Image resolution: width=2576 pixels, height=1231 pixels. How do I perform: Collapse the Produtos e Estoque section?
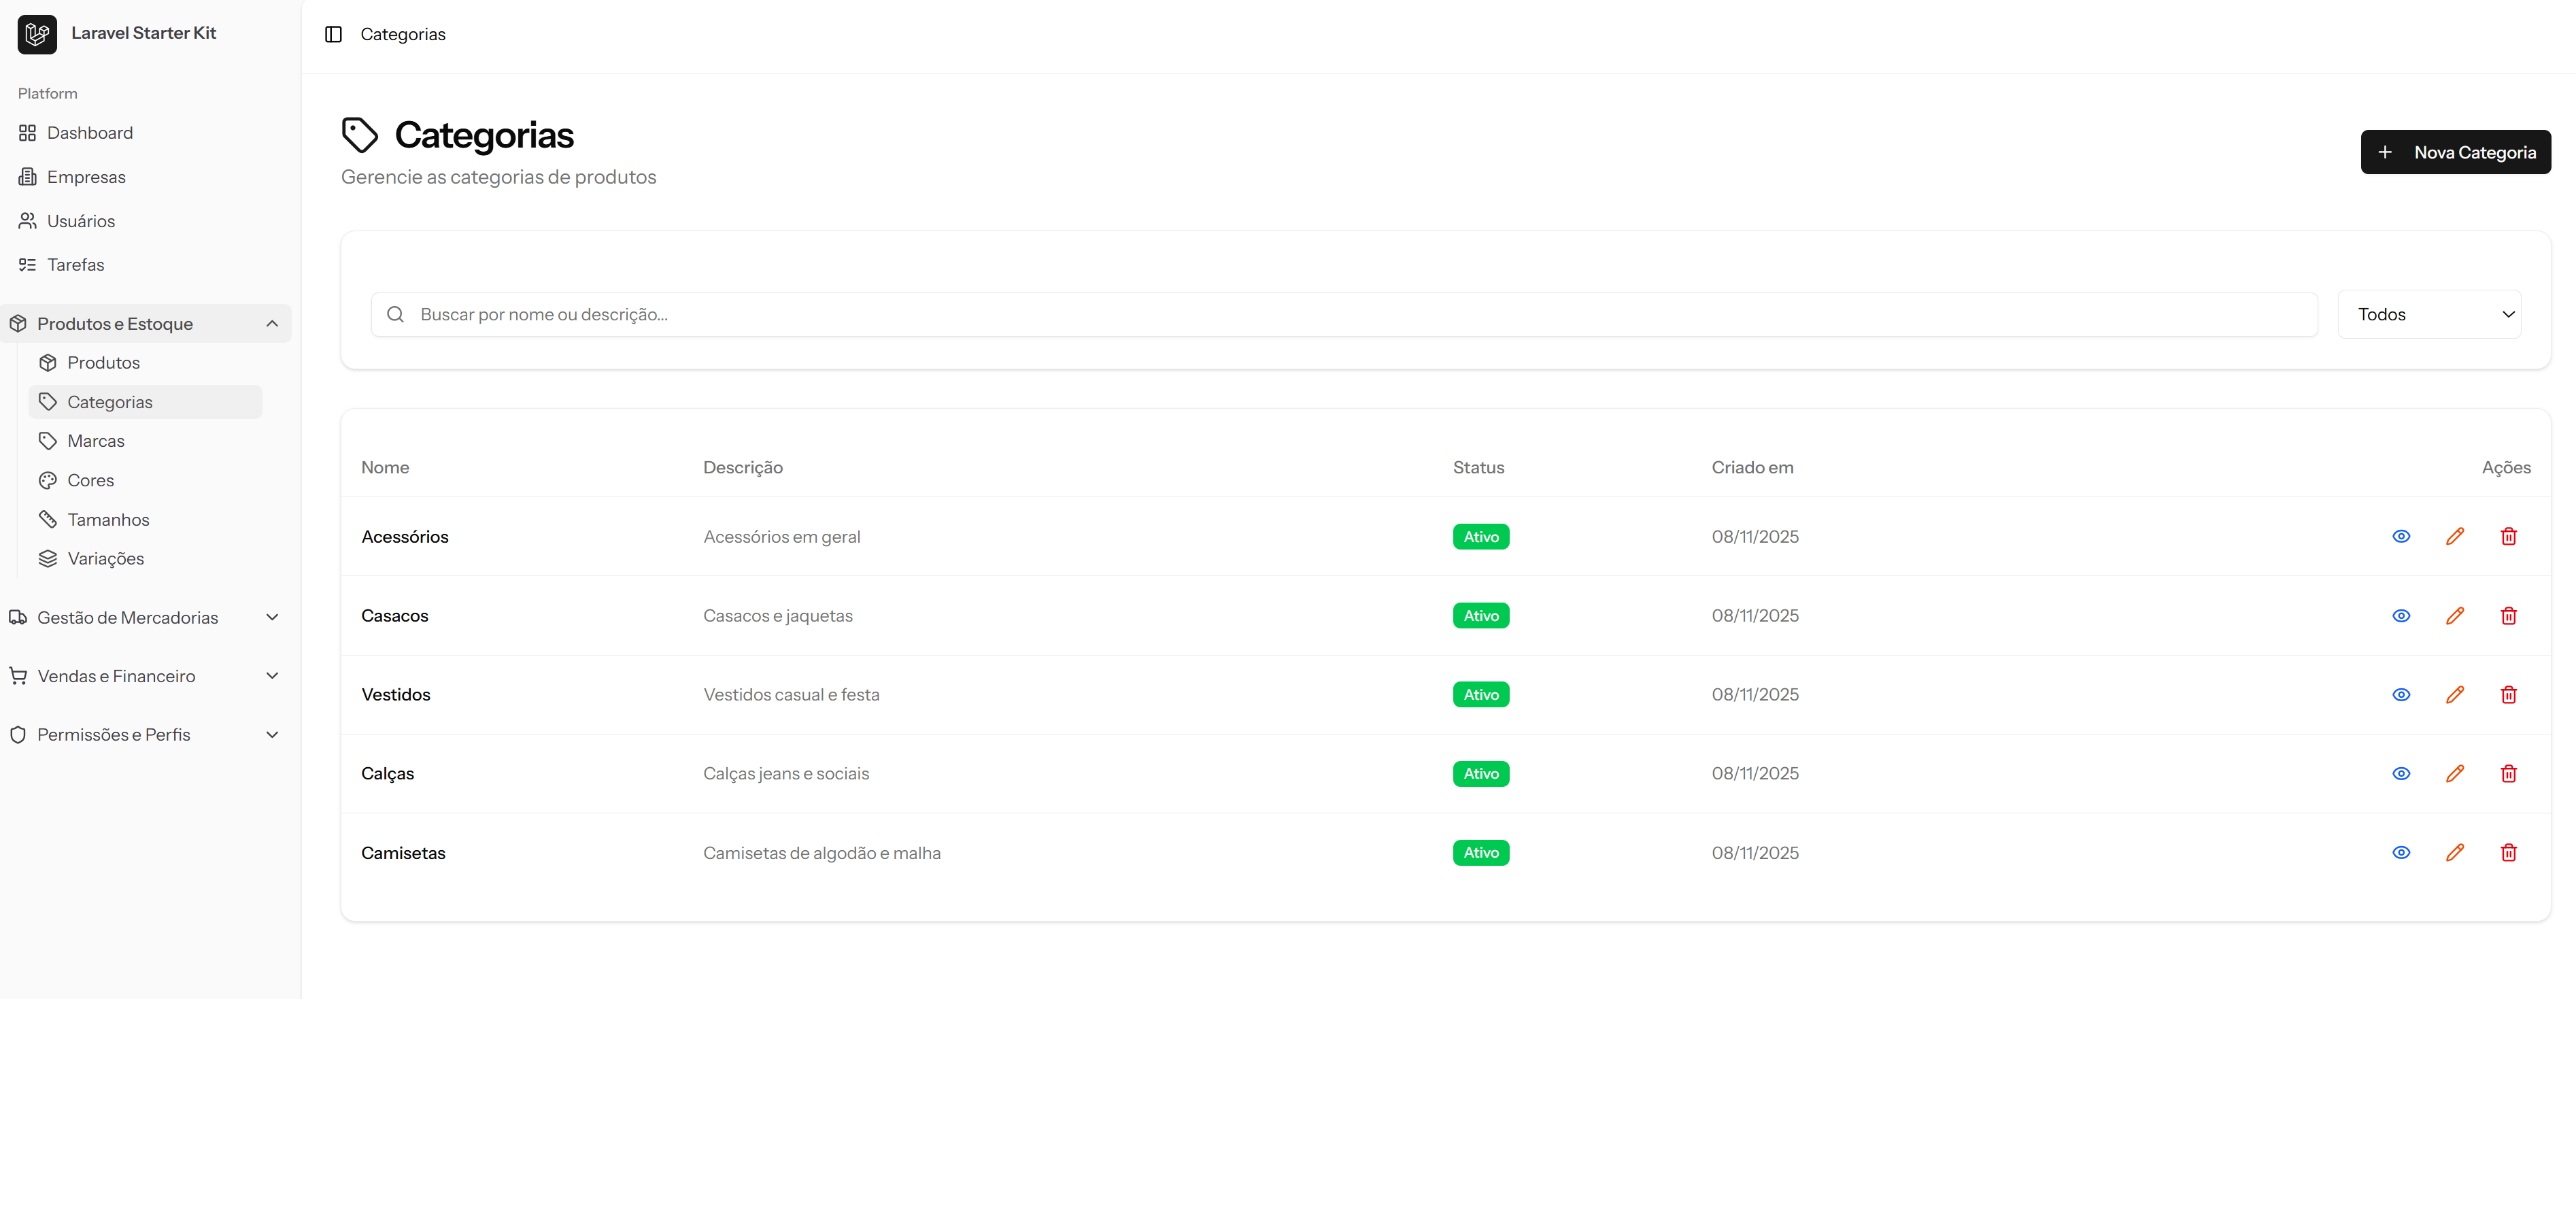pos(146,324)
